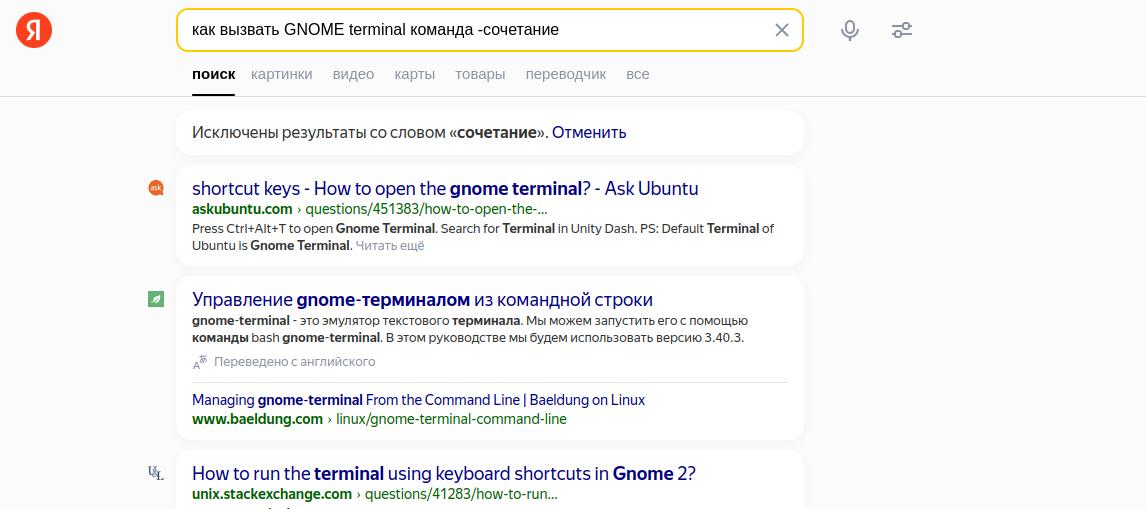Open "Управление gnome-терминалом из командной строки"

[422, 299]
